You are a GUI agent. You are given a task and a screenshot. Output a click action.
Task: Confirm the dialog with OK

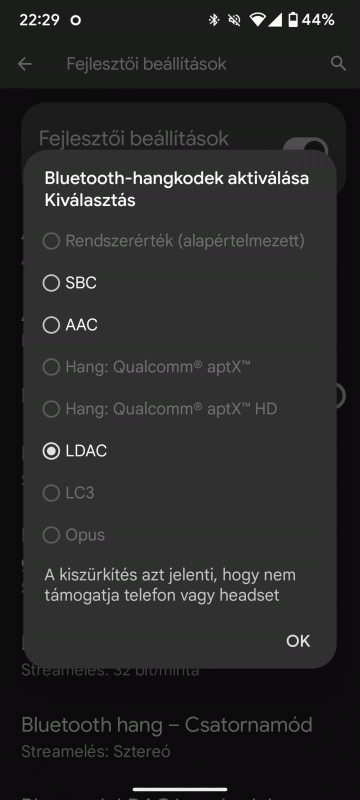click(x=298, y=641)
